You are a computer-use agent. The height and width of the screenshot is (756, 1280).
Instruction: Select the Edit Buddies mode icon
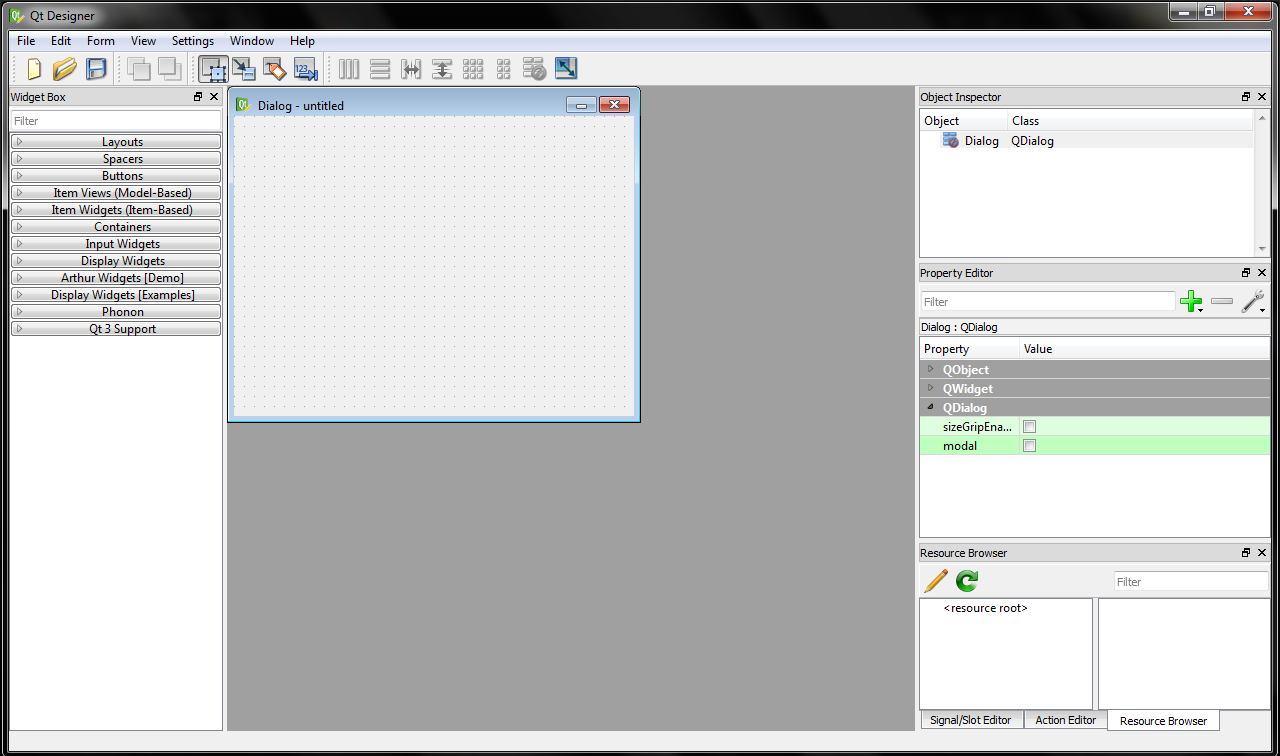275,69
